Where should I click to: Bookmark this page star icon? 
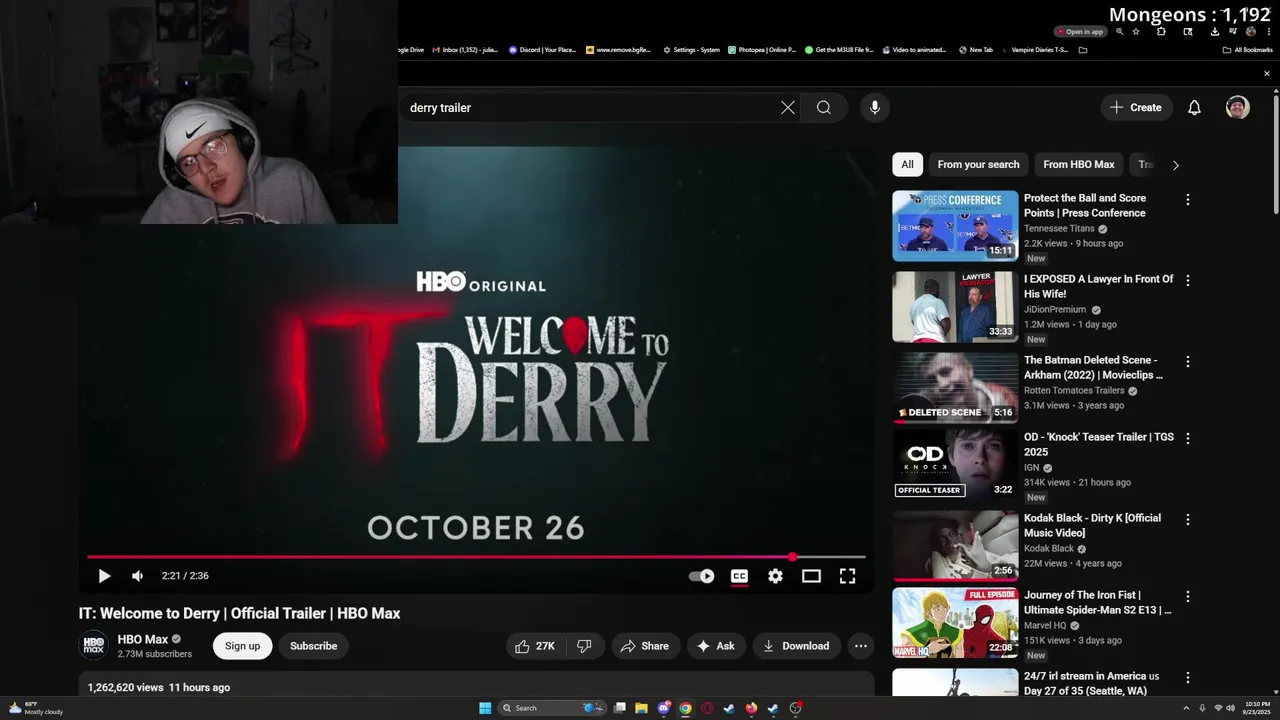(x=1136, y=32)
